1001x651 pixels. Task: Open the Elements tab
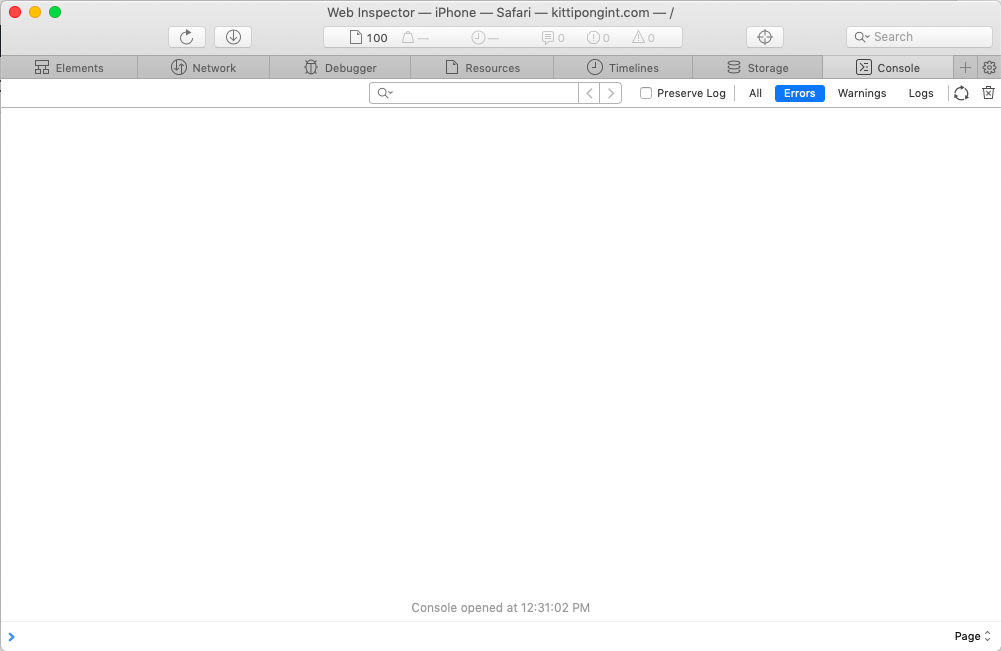click(69, 68)
